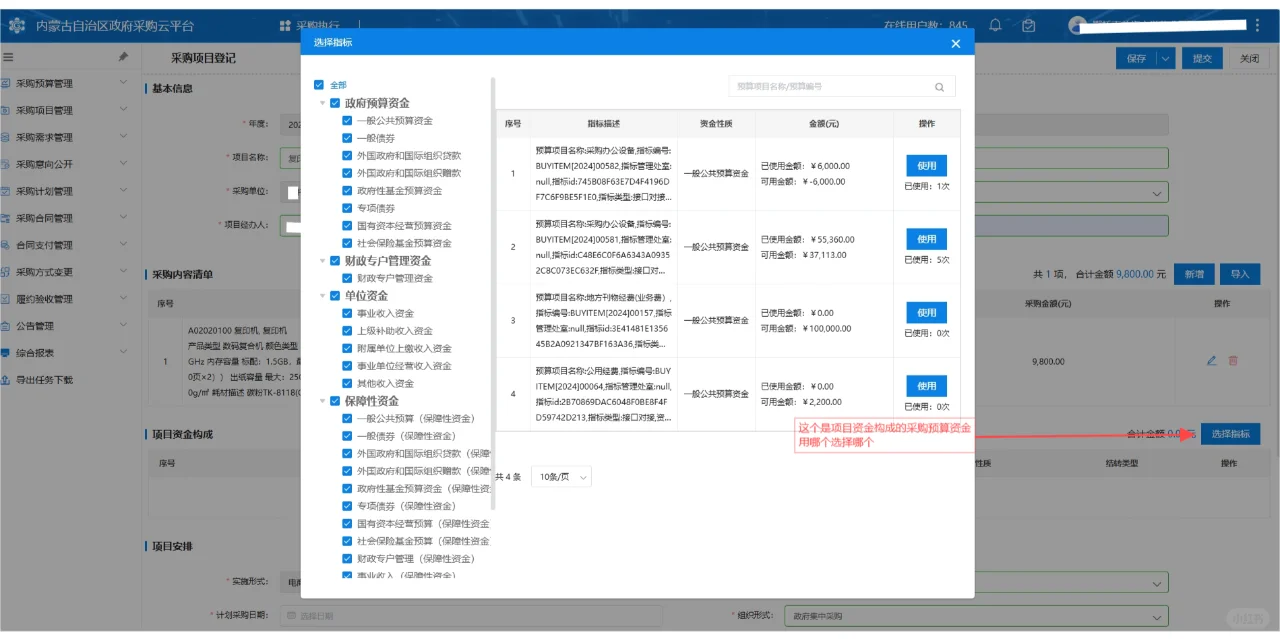Toggle the 专项债券 checkbox

tap(347, 208)
